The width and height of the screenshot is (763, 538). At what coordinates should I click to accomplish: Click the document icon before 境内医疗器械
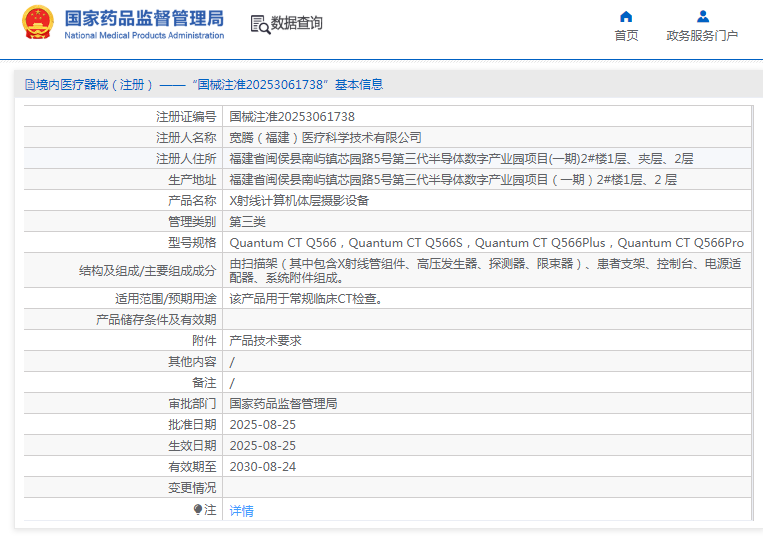[30, 85]
